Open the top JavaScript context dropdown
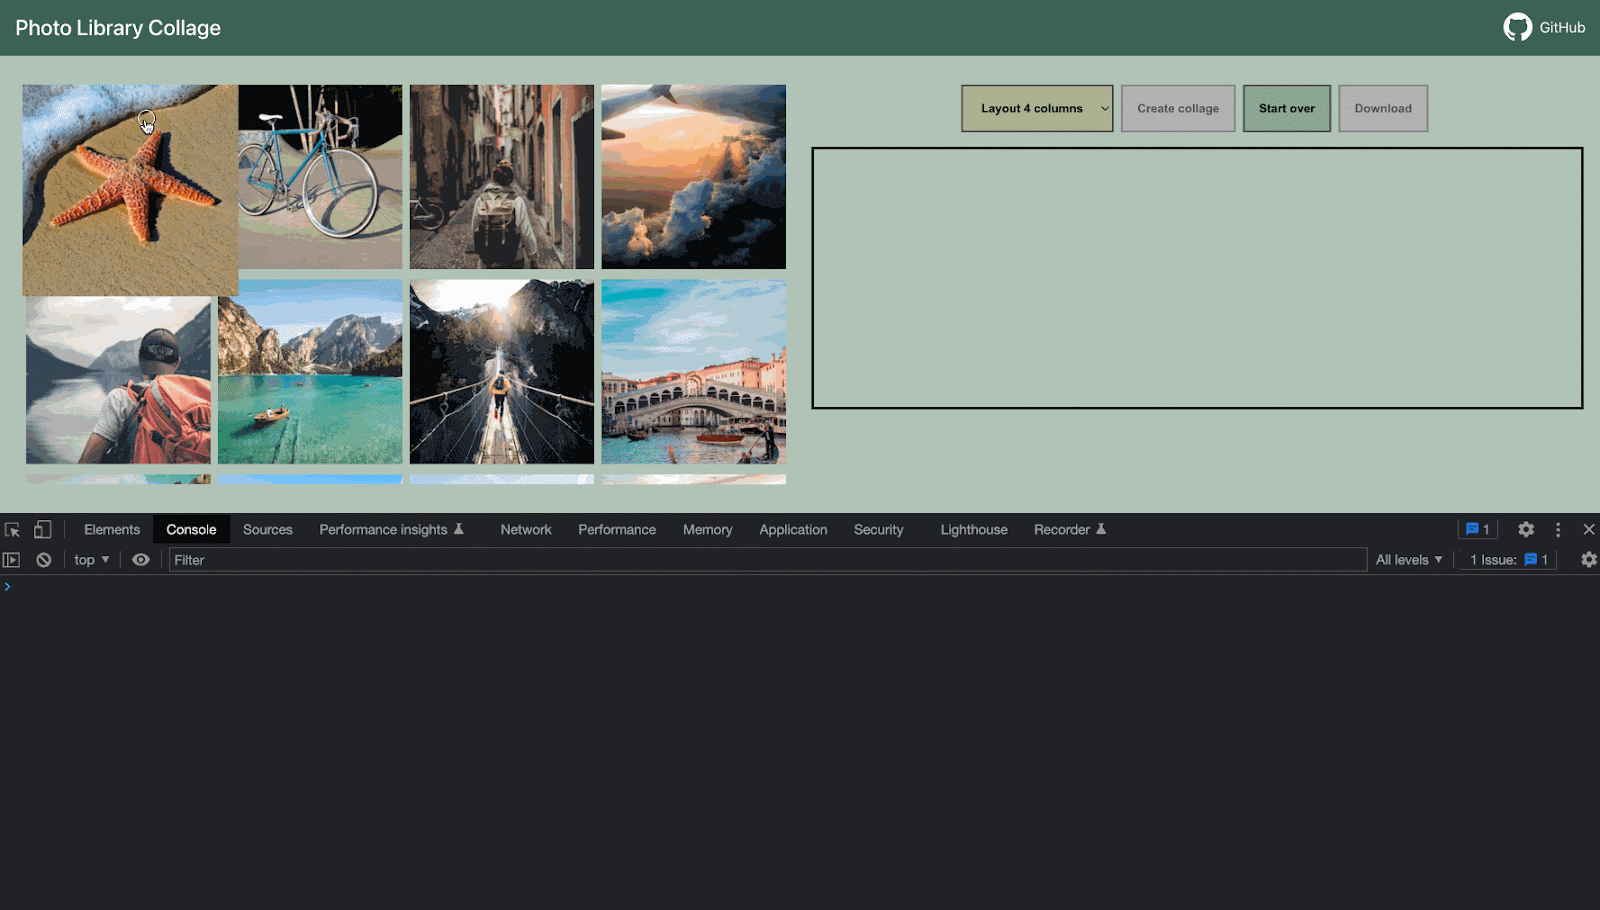This screenshot has width=1600, height=910. click(x=91, y=560)
